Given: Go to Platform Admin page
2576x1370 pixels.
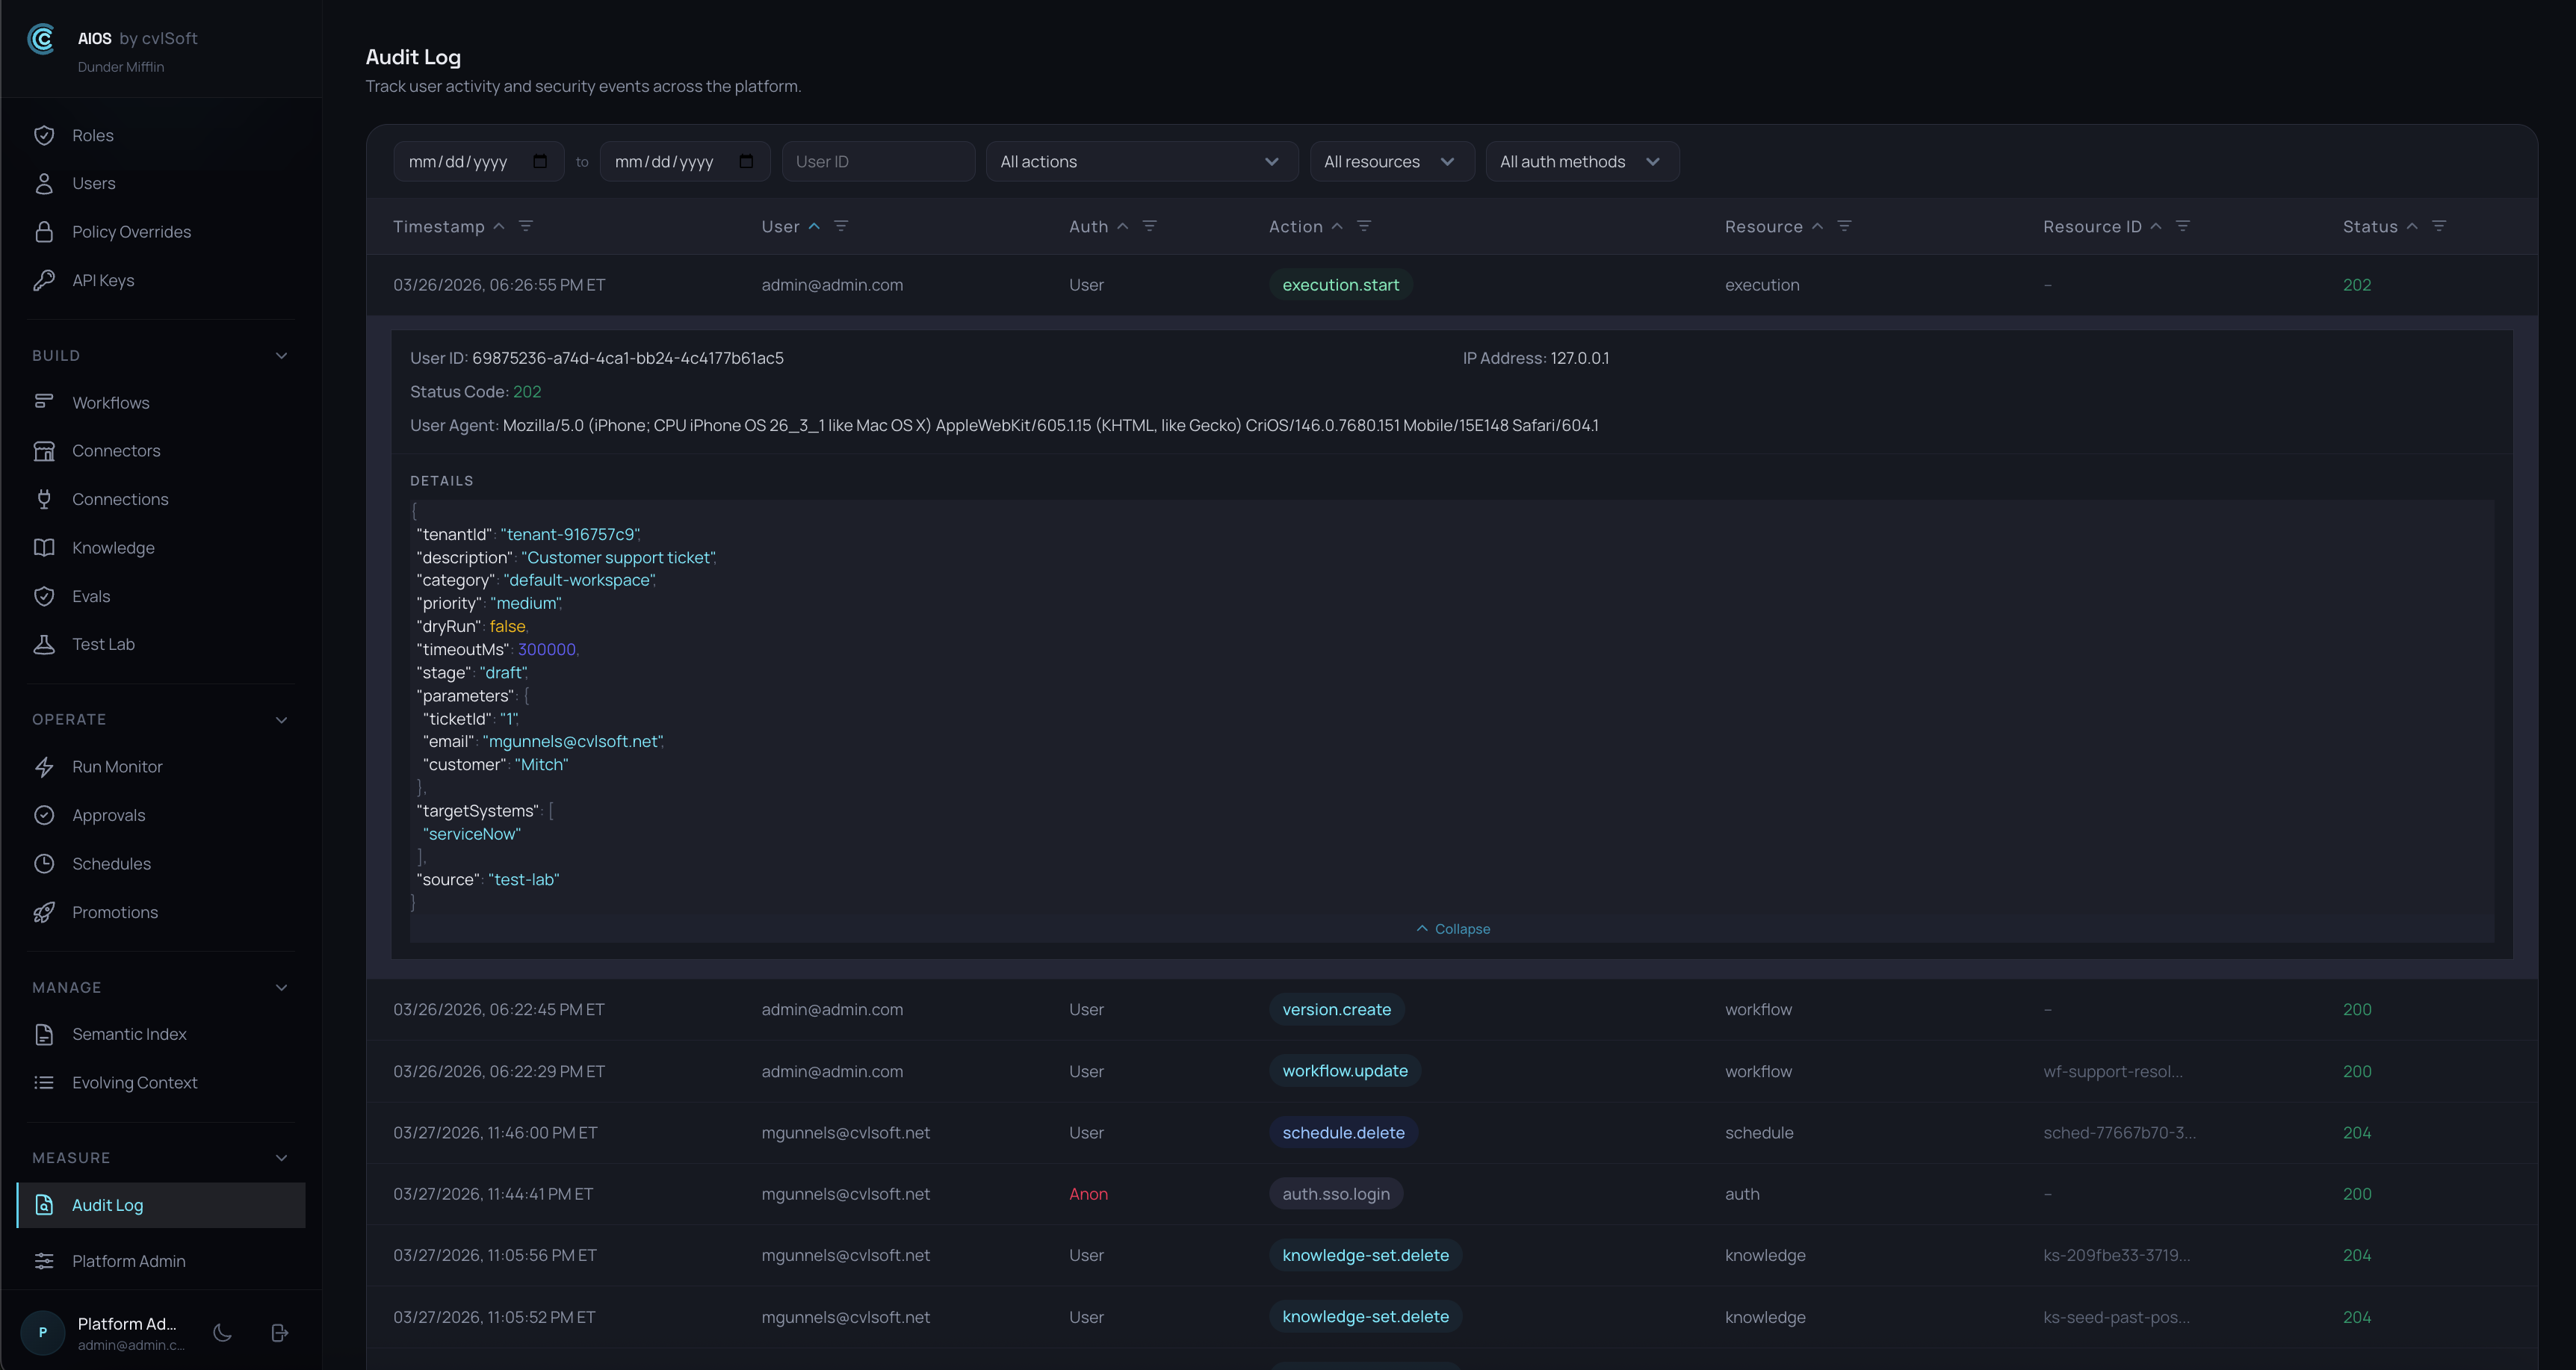Looking at the screenshot, I should click(128, 1261).
